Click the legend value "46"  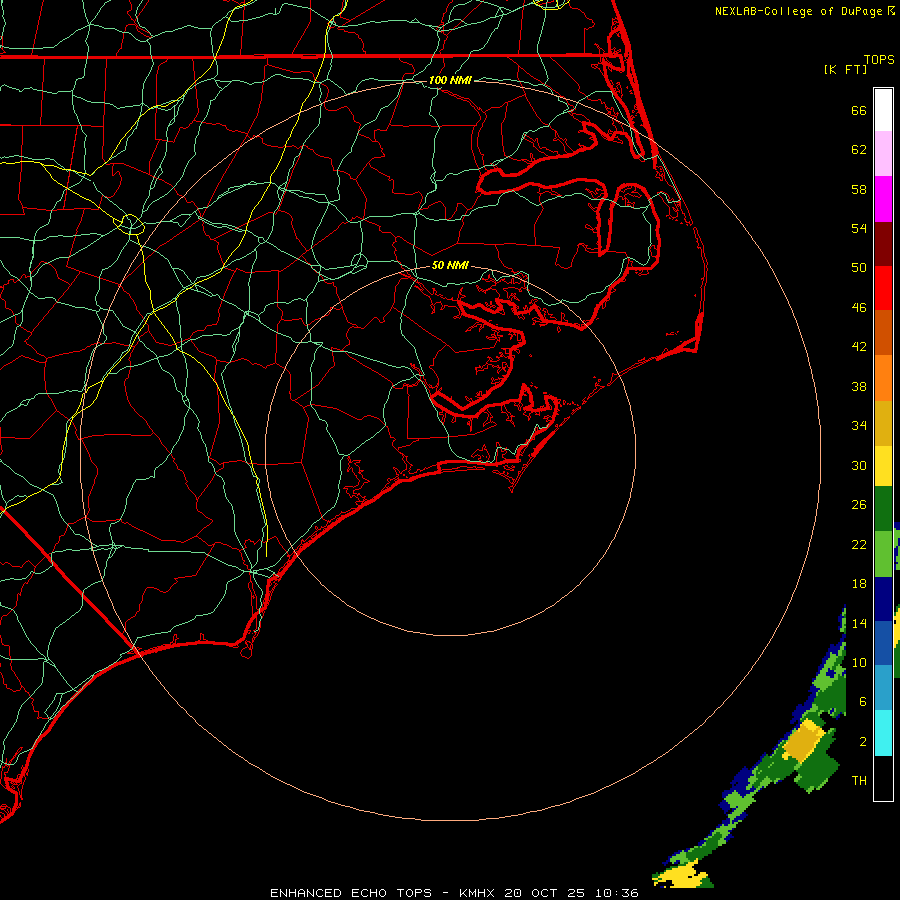(859, 308)
